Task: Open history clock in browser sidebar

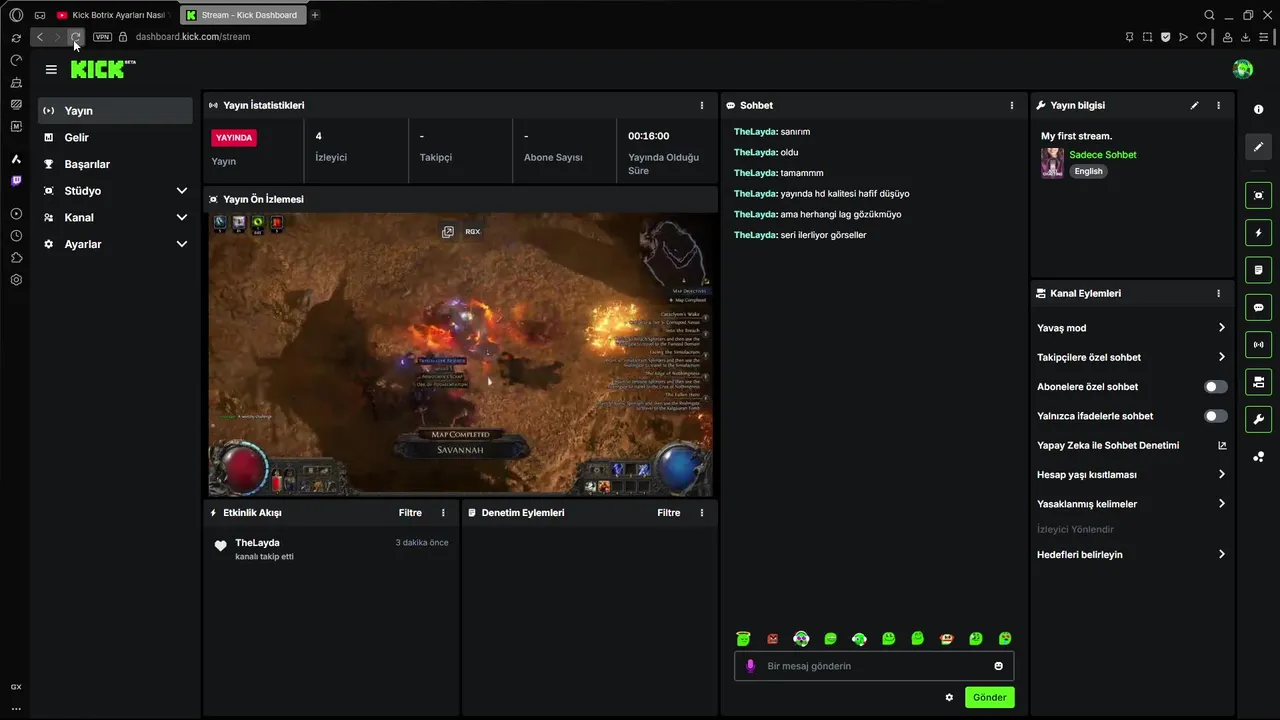Action: click(x=16, y=236)
